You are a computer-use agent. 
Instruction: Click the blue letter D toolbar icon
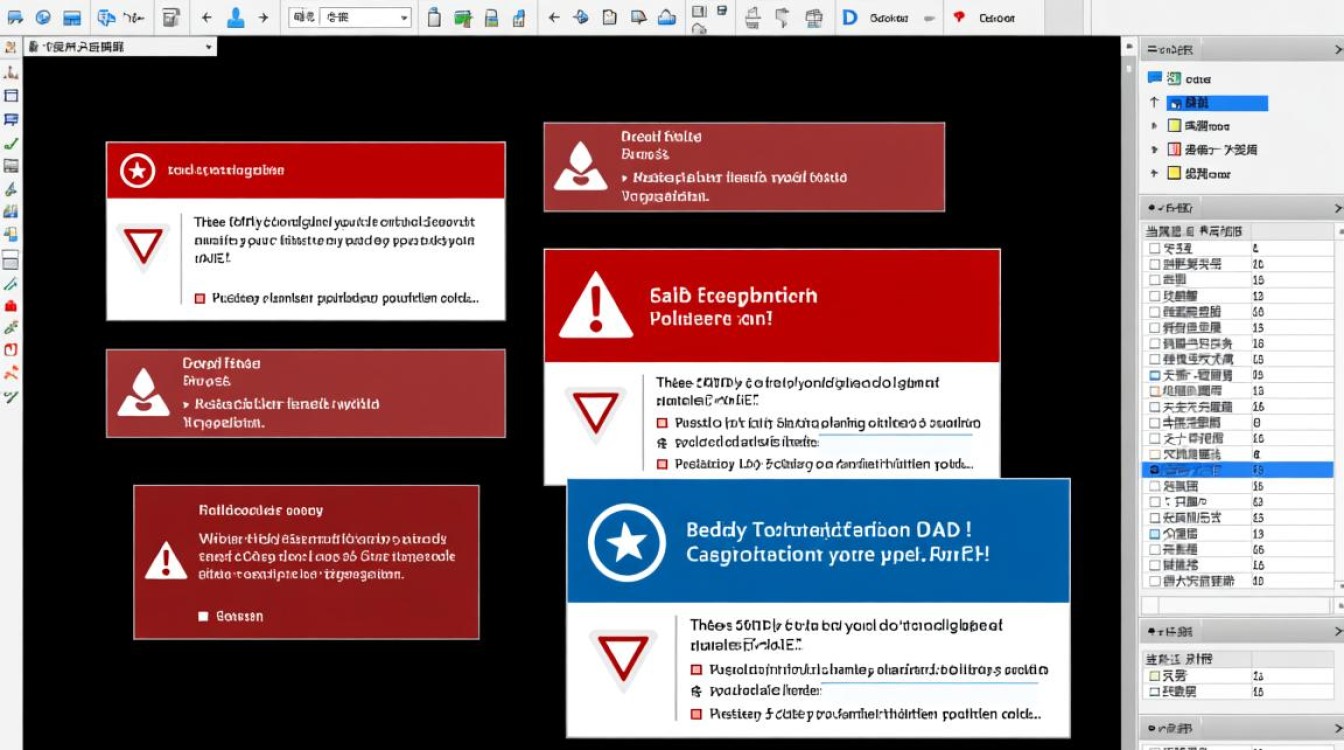click(x=850, y=18)
